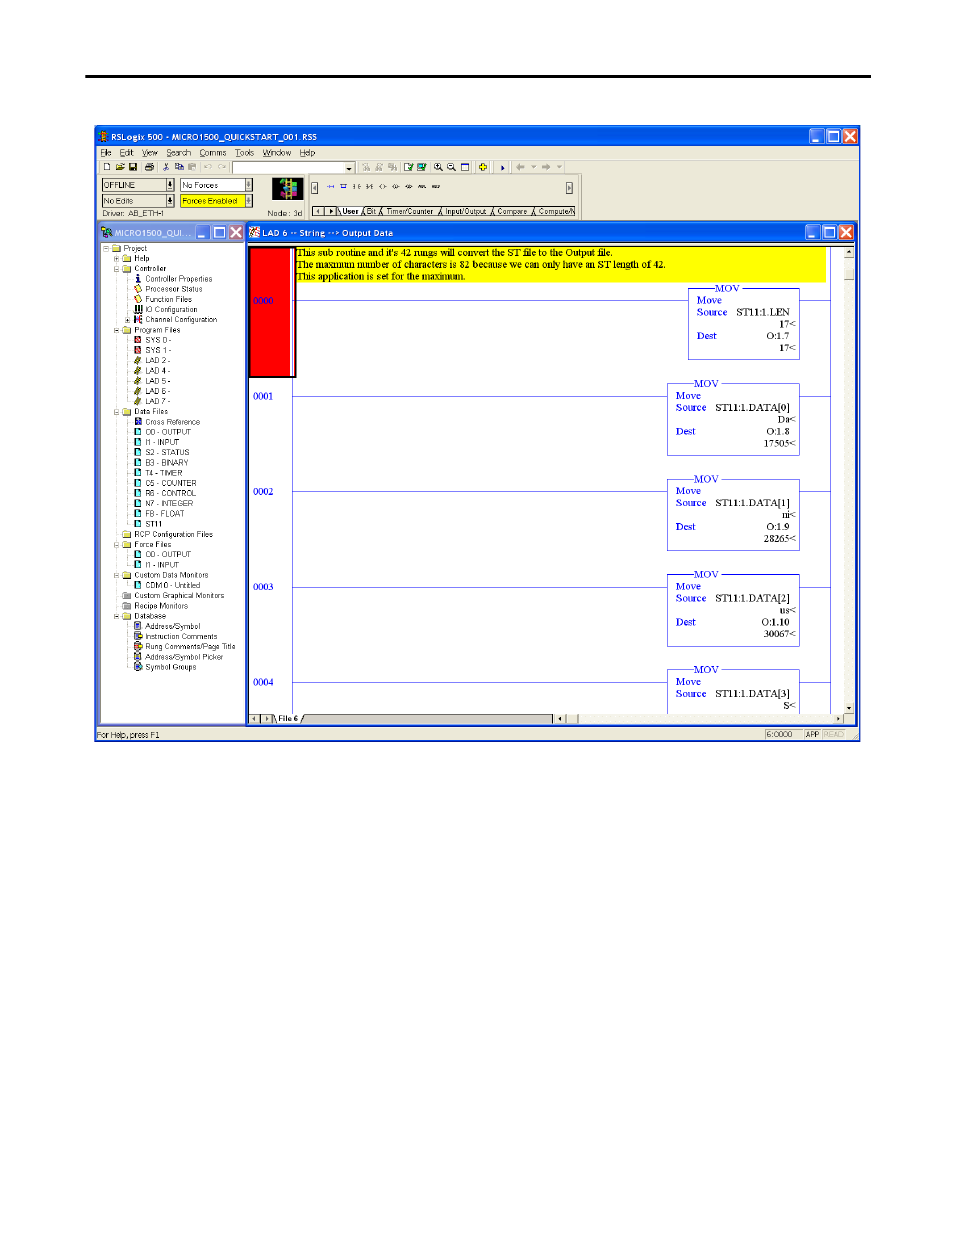This screenshot has height=1235, width=954.
Task: Collapse the Controller folder node
Action: click(x=116, y=269)
